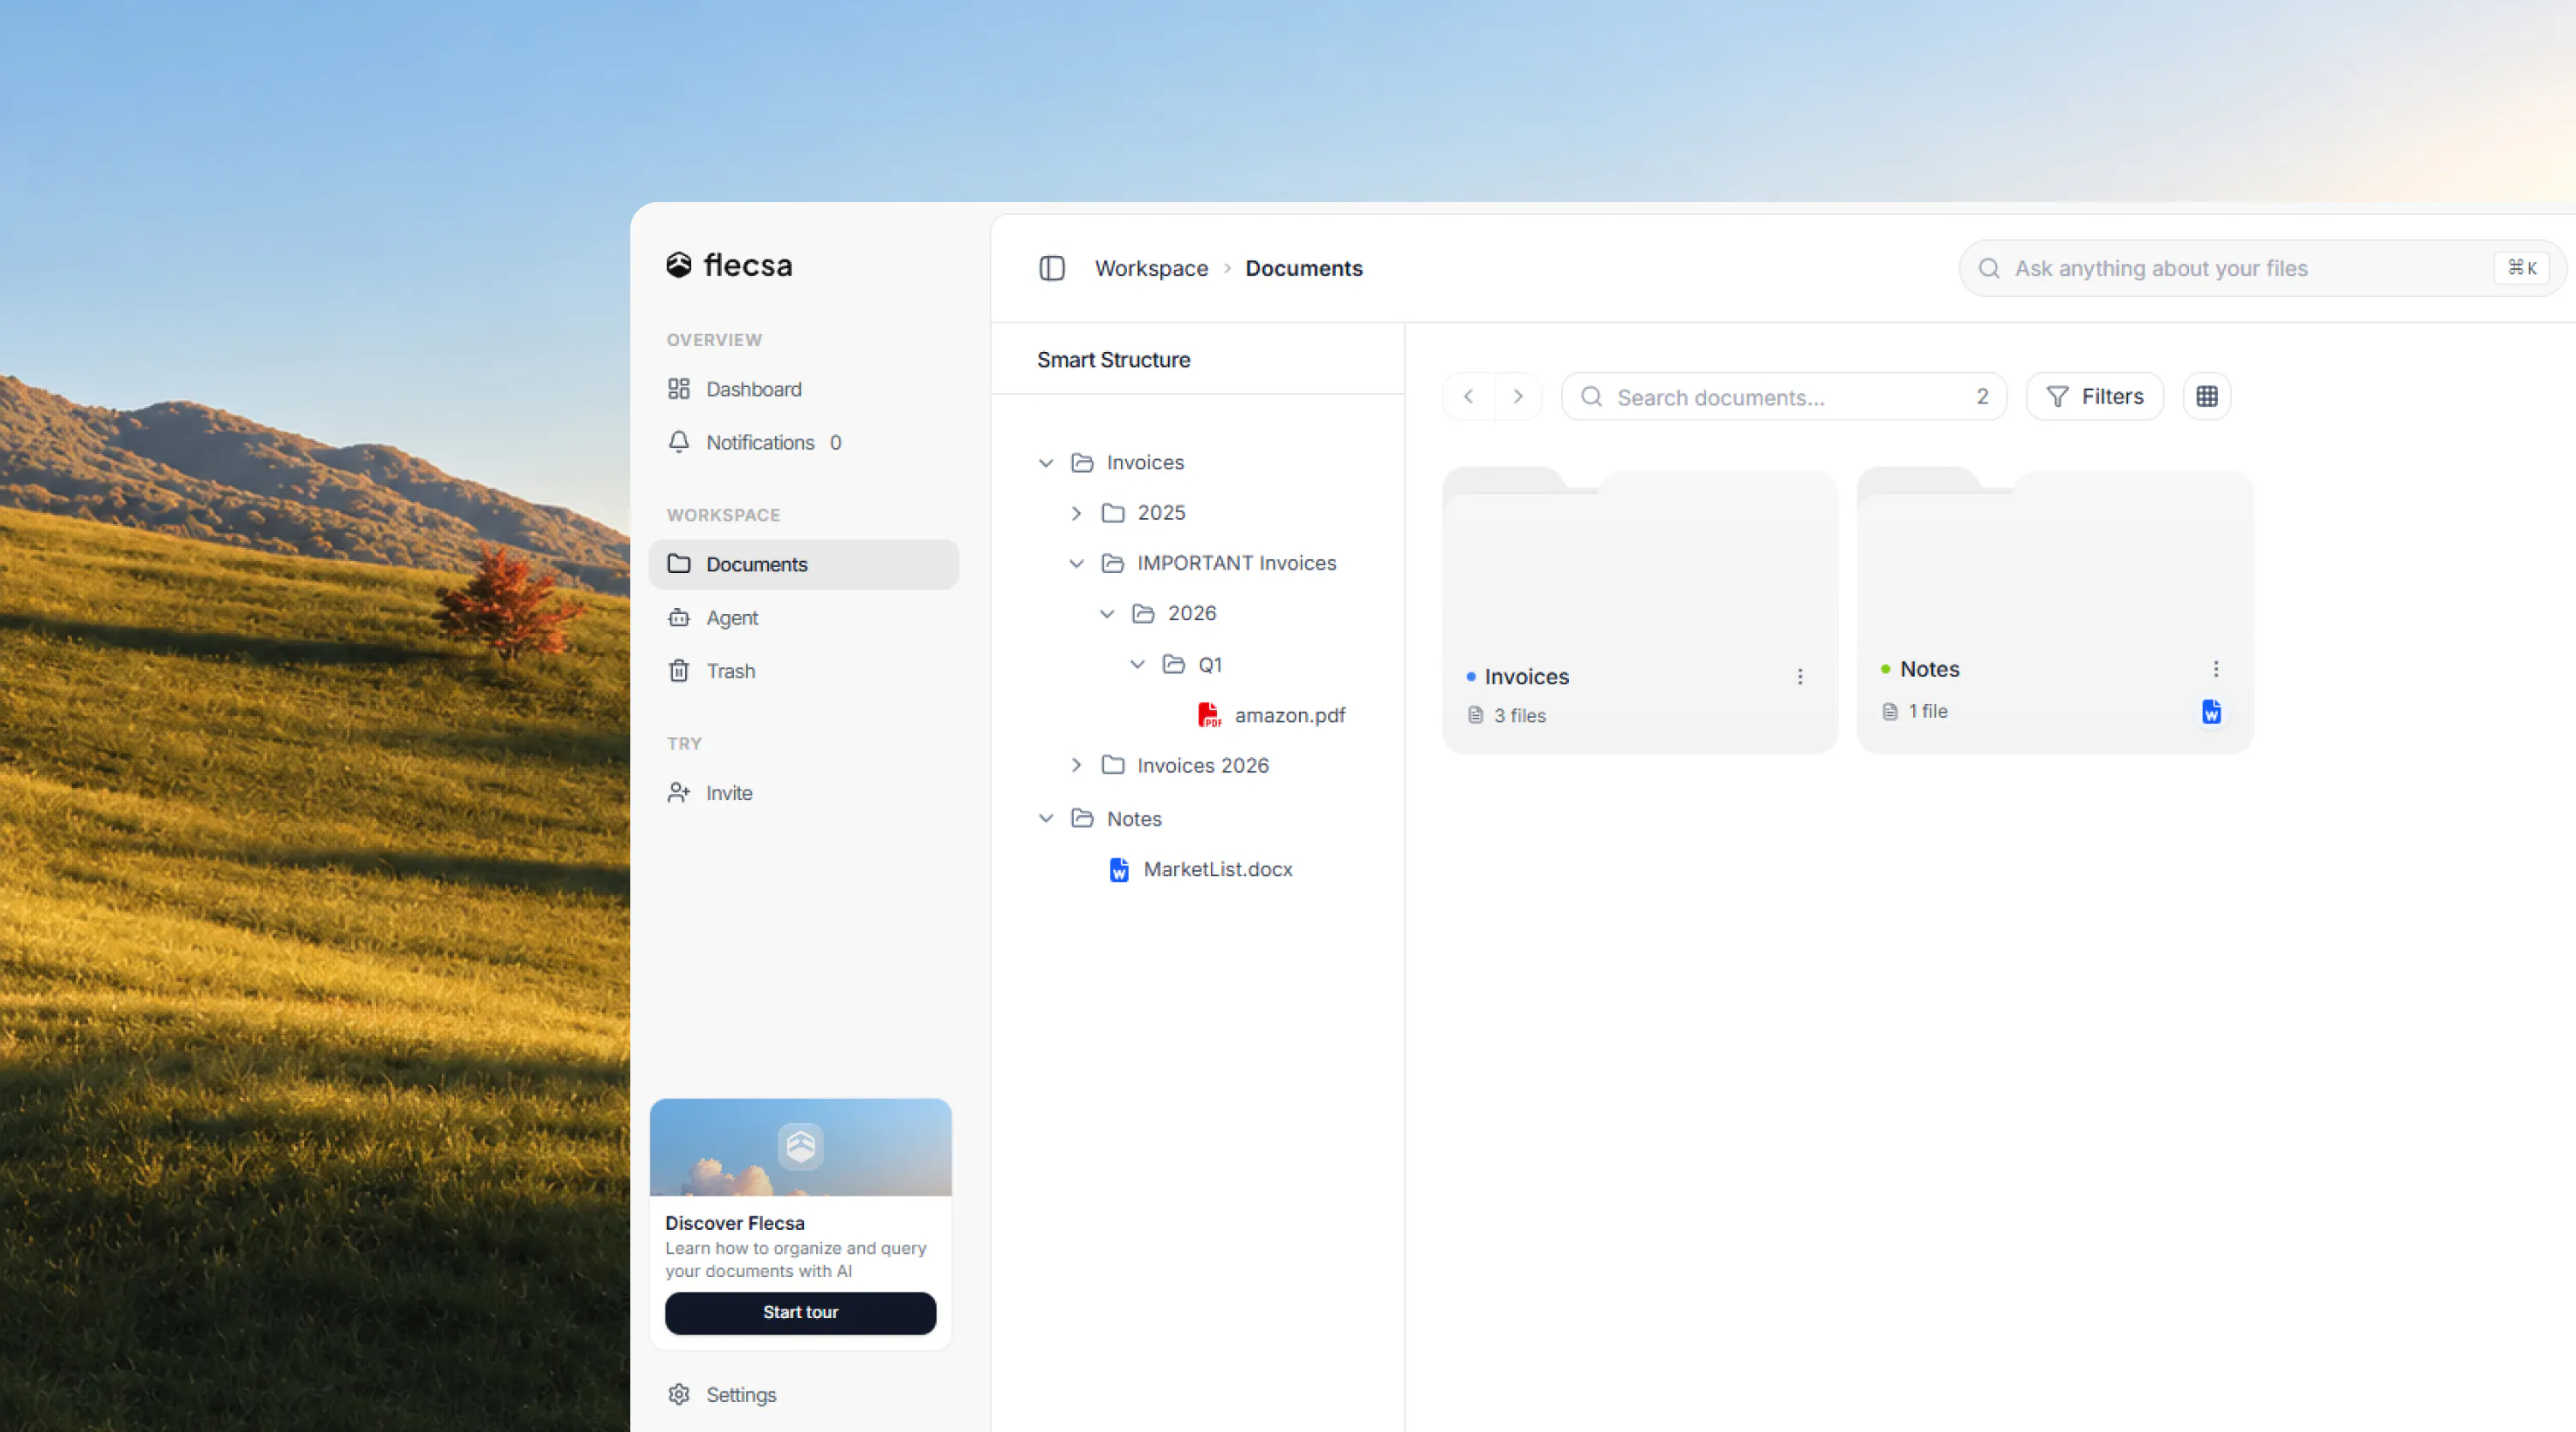Open the Filters button
The width and height of the screenshot is (2576, 1432).
click(x=2094, y=397)
